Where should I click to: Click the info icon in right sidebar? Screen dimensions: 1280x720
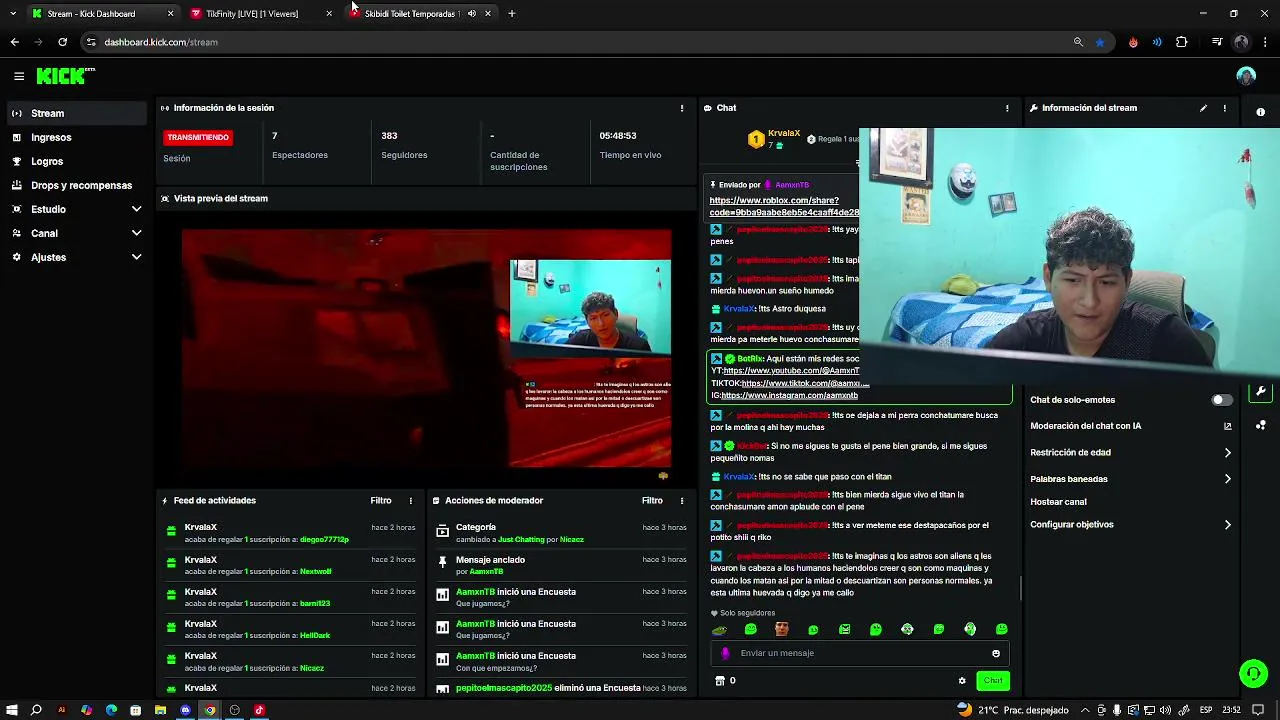point(1260,112)
